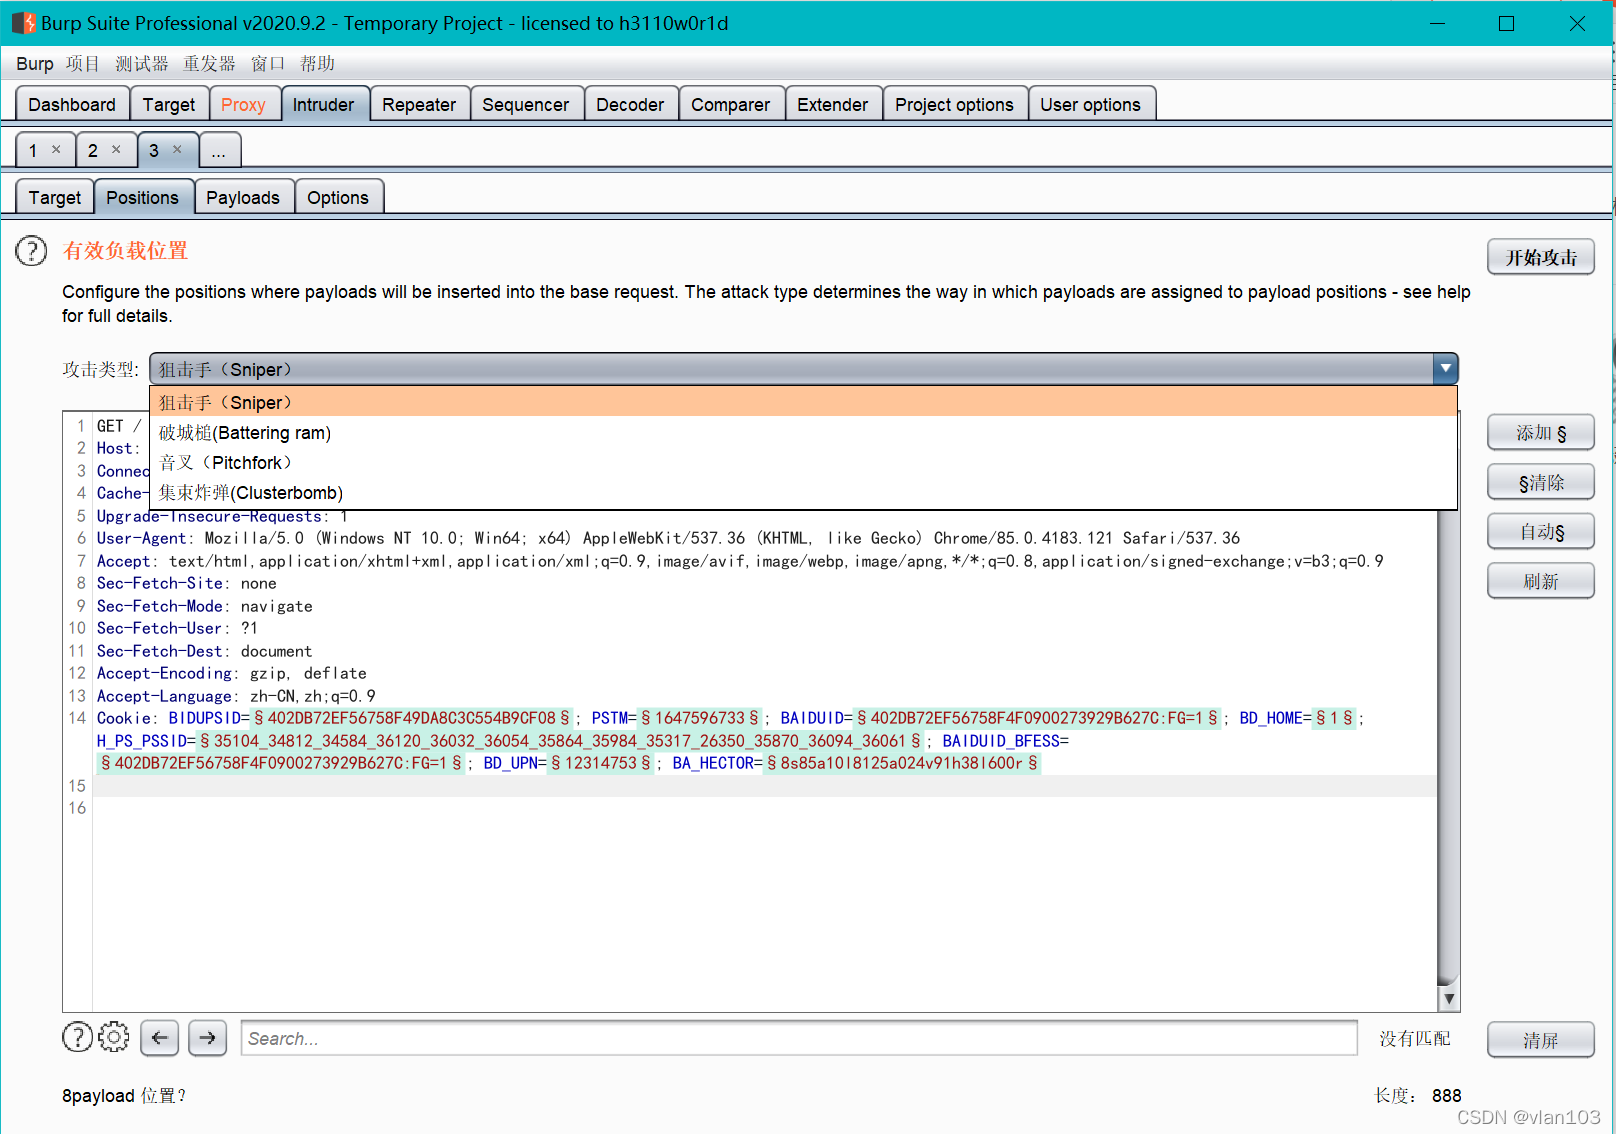Choose 狙击手 (Sniper) from the list

(x=803, y=402)
